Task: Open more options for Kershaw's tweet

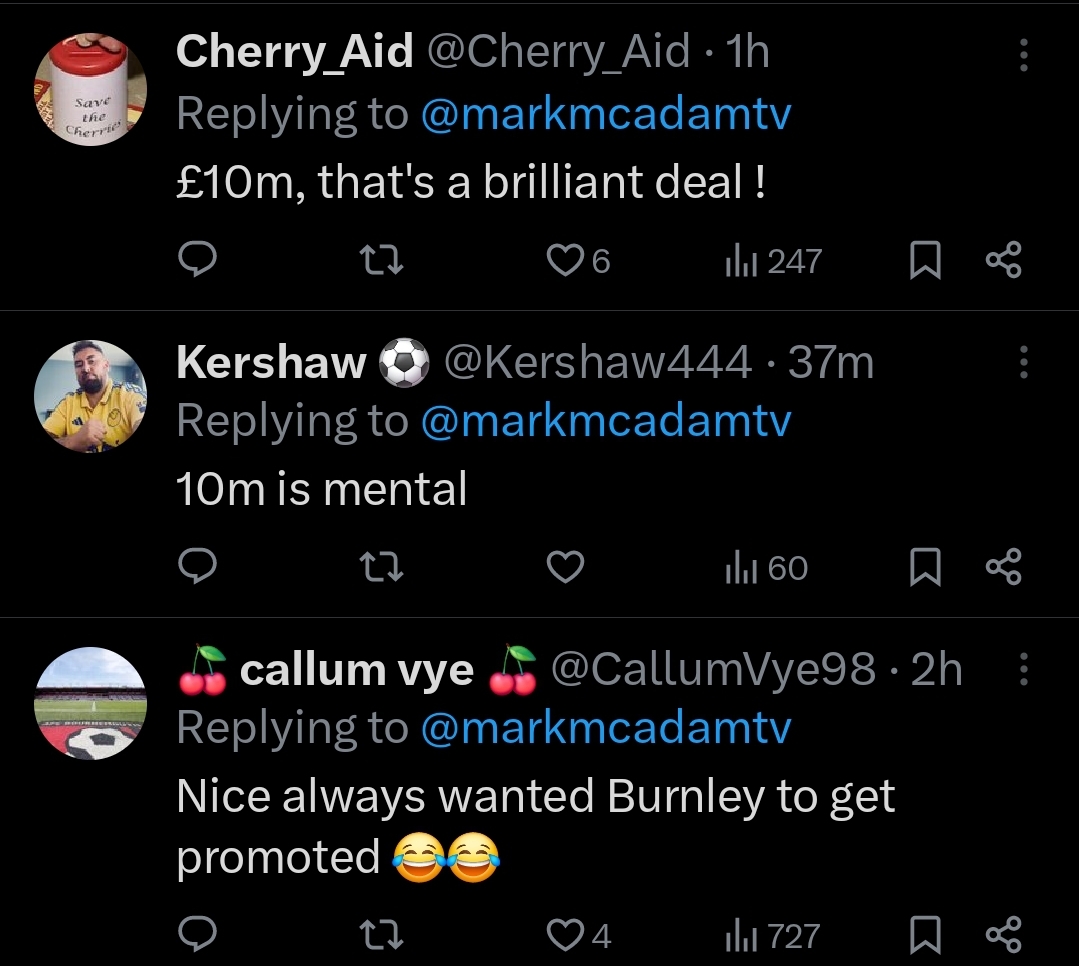Action: click(1023, 362)
